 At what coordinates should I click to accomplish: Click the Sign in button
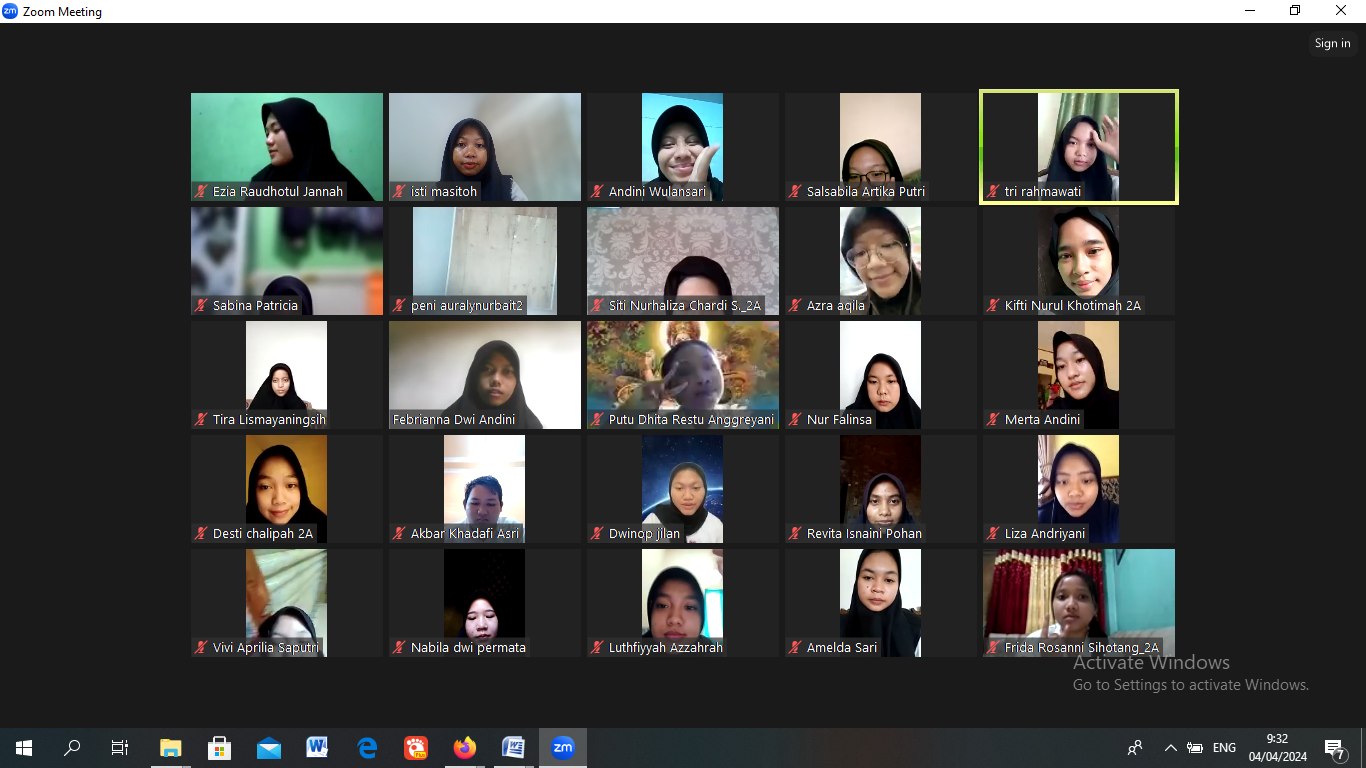pos(1332,43)
